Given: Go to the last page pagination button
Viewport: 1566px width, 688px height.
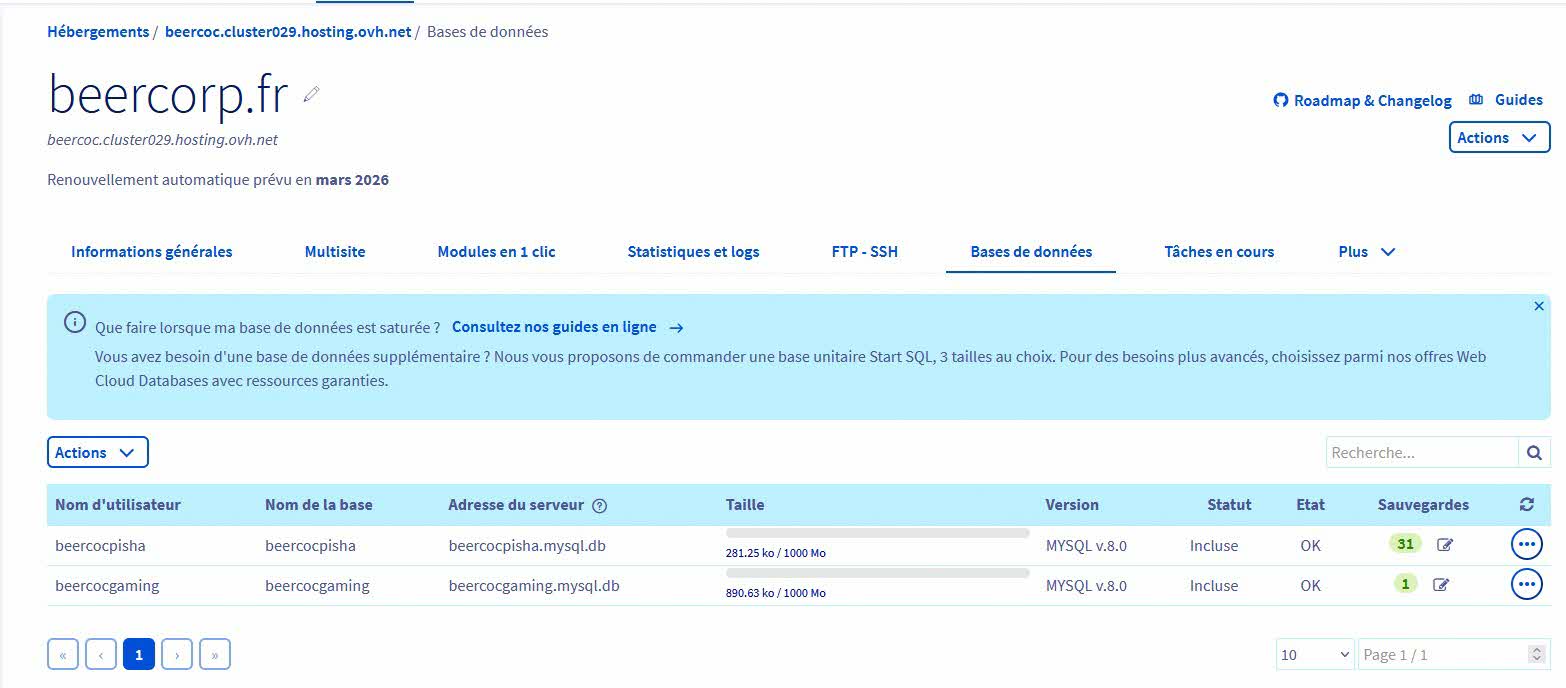Looking at the screenshot, I should [x=215, y=655].
